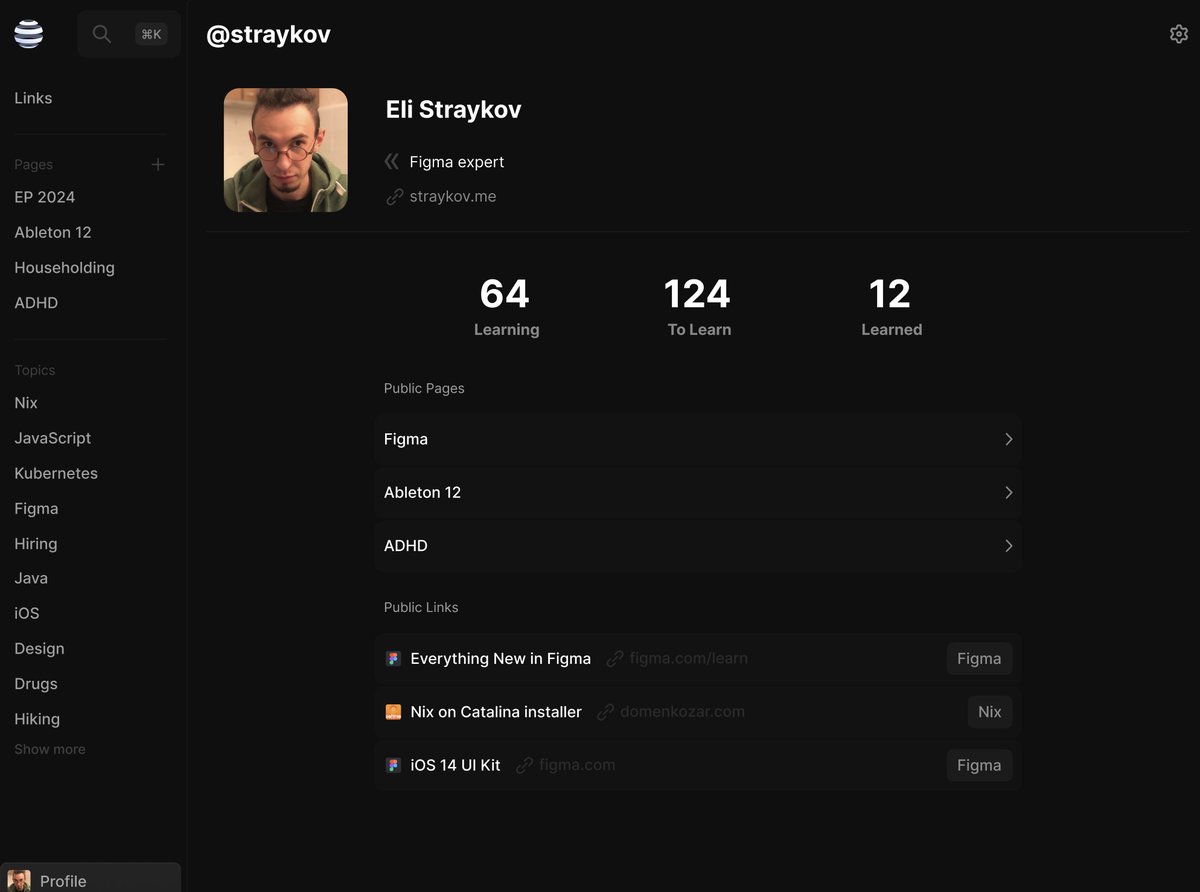Select the Hiring topic
Screen dimensions: 1200x892
36,543
